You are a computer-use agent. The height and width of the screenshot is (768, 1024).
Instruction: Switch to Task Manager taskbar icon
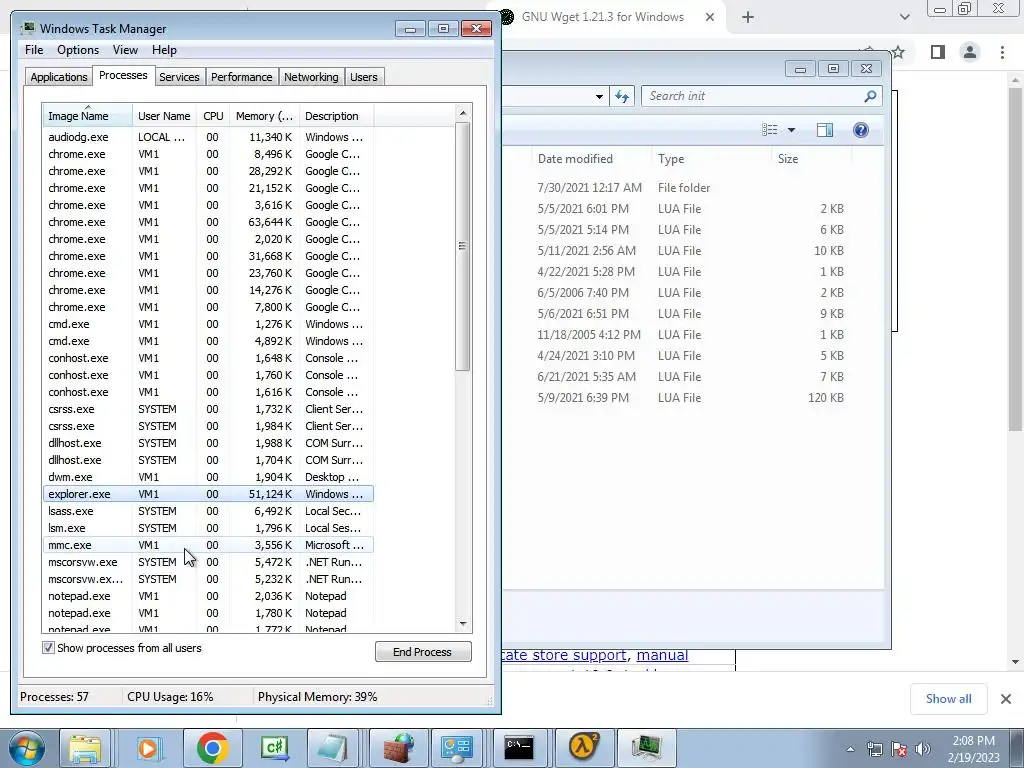coord(645,748)
